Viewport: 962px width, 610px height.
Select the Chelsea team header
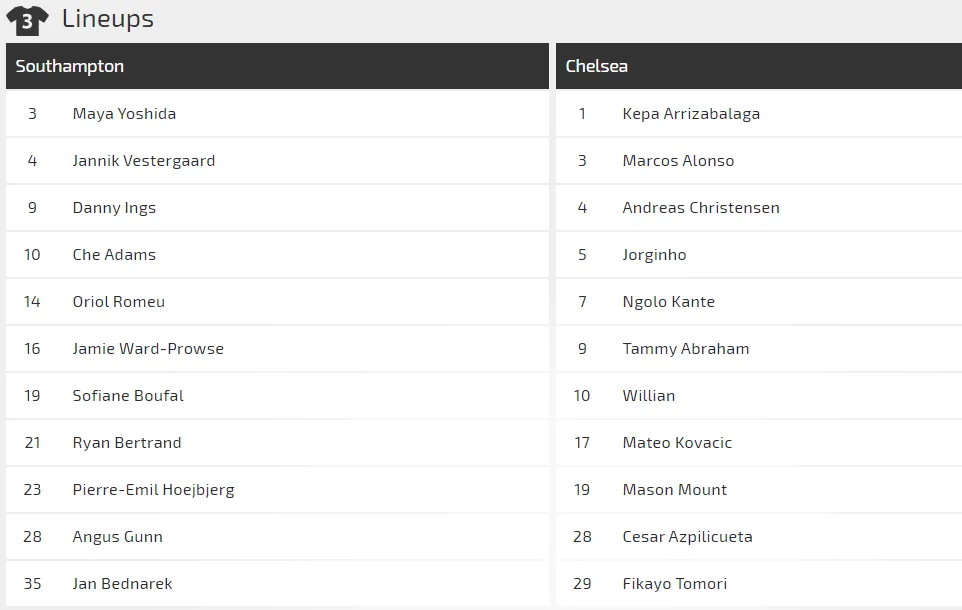click(597, 66)
